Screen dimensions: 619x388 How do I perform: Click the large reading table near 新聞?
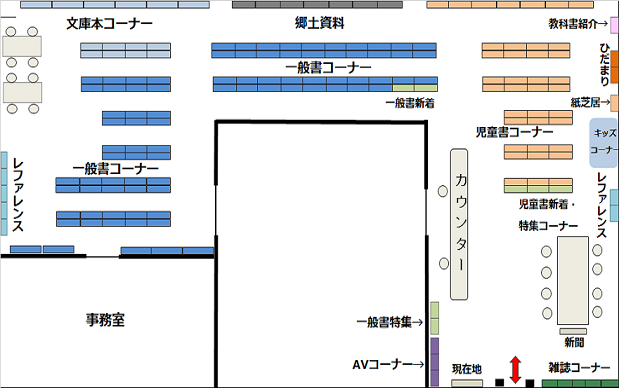[x=573, y=280]
